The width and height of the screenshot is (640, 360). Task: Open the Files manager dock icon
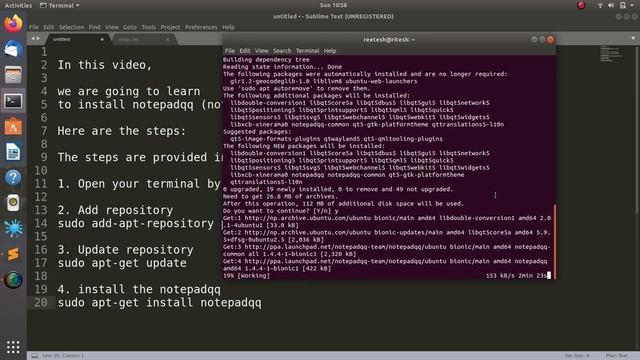(x=13, y=75)
